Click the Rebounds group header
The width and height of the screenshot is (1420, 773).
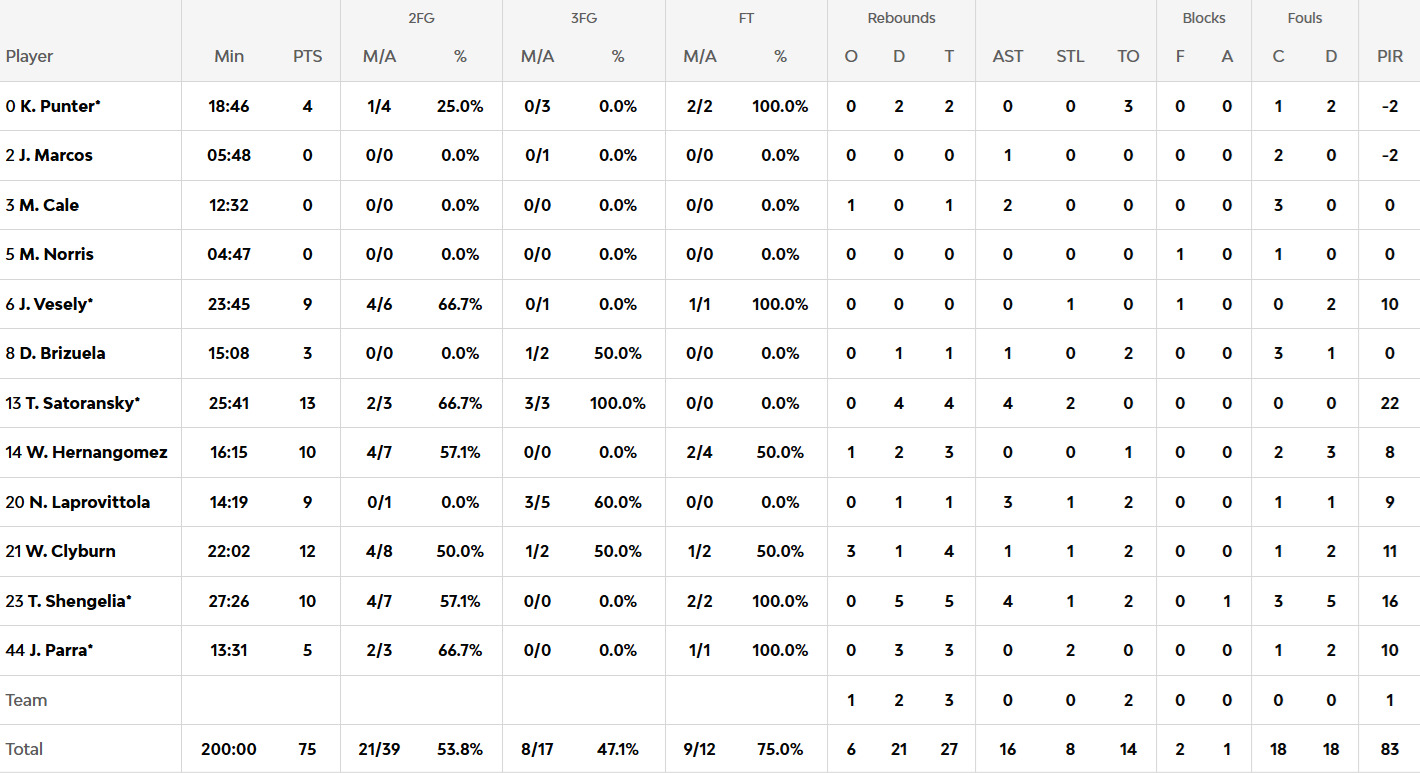(901, 18)
